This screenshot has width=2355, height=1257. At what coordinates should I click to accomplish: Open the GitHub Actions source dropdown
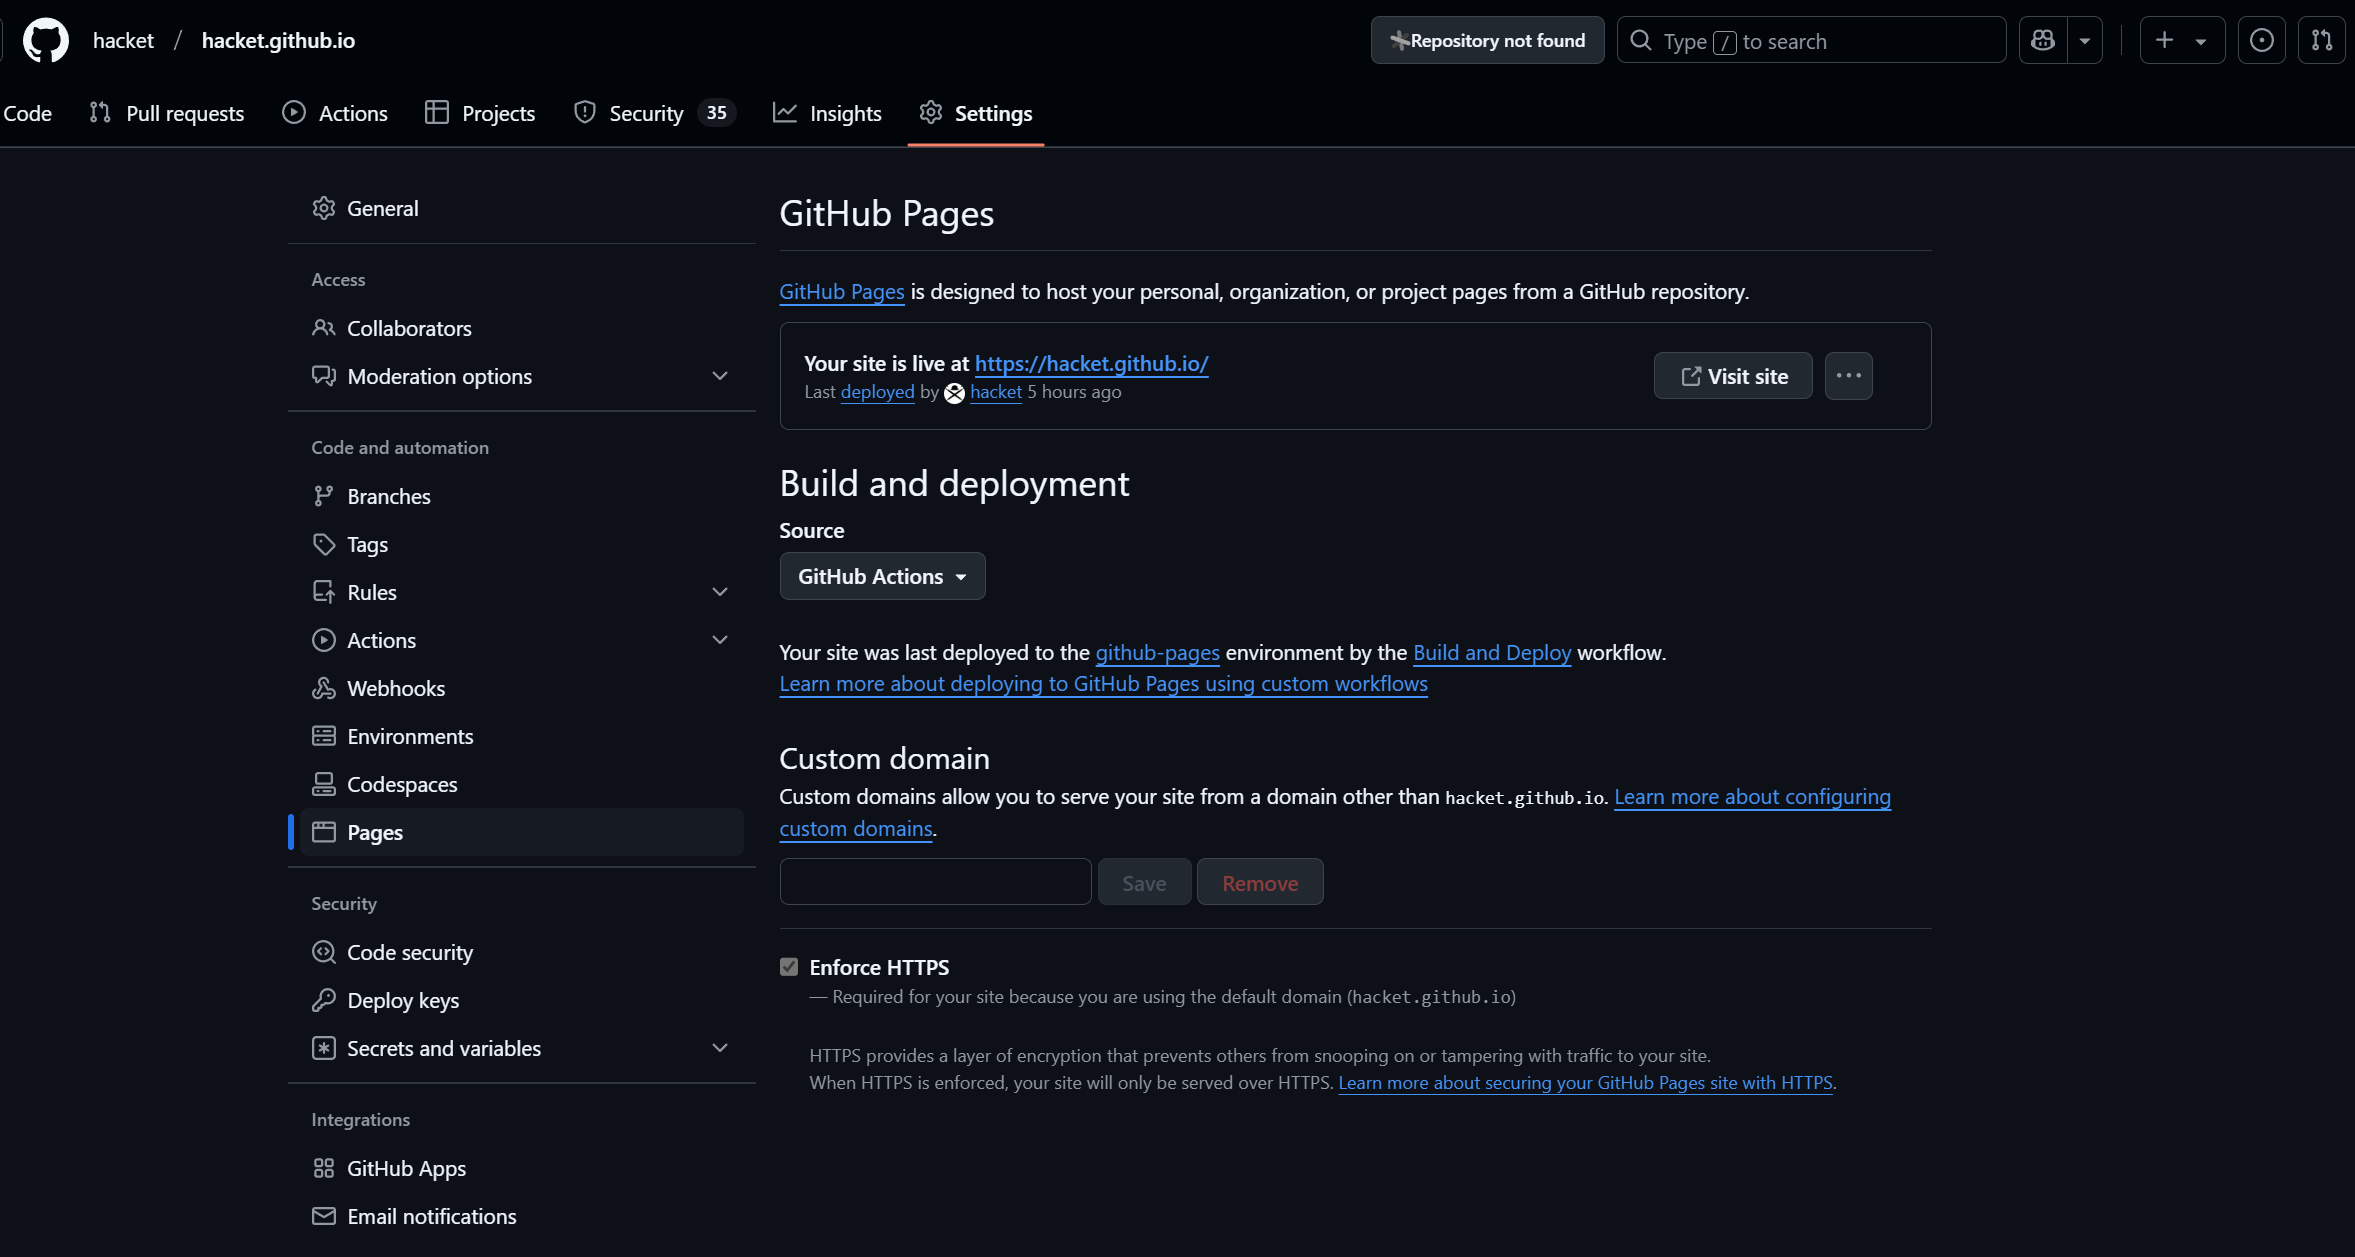[882, 576]
